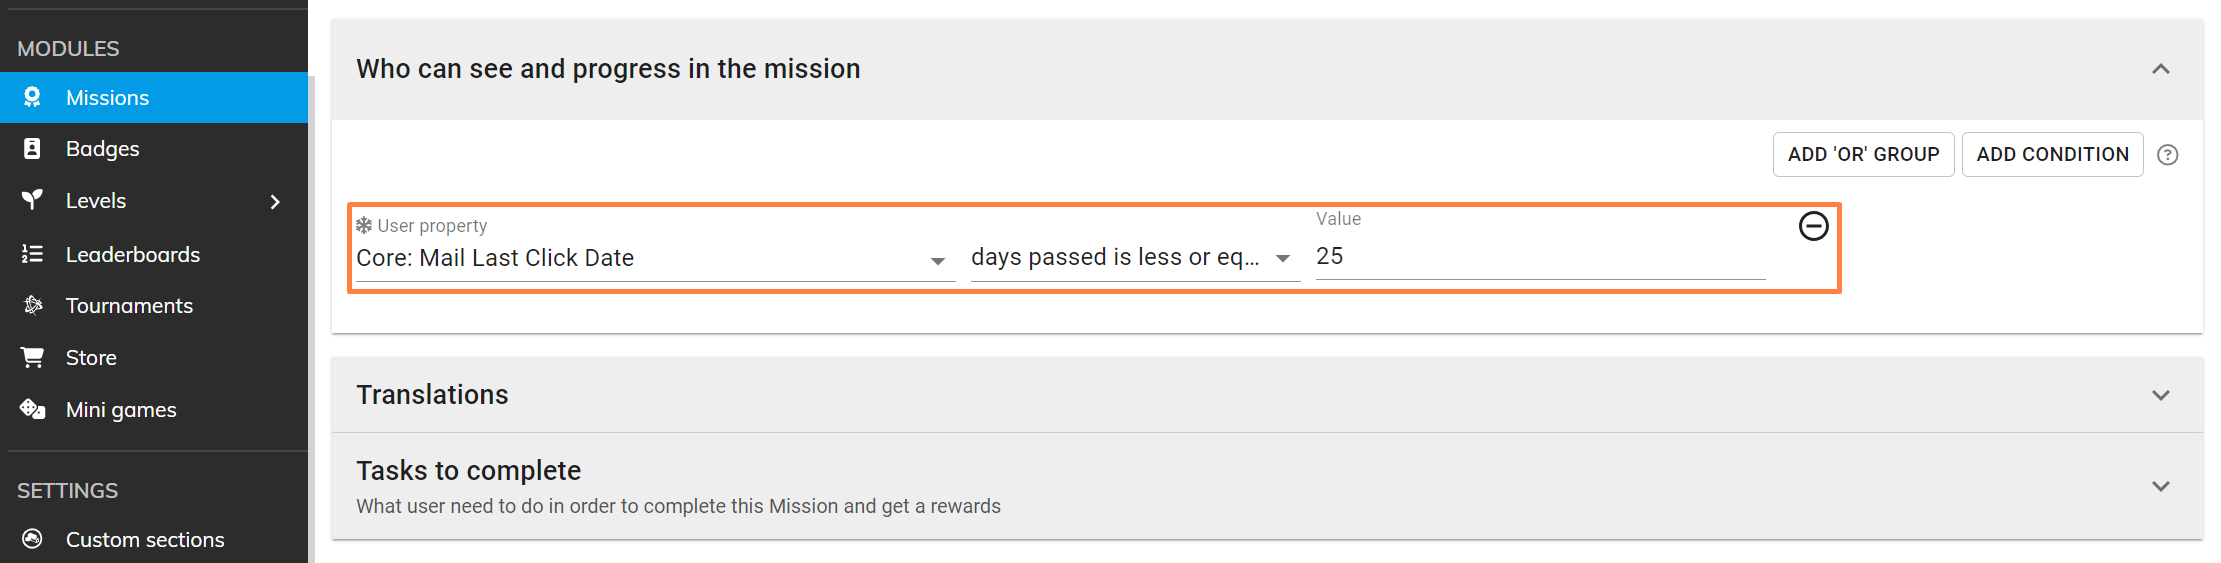
Task: Click the Badges icon in sidebar
Action: 32,149
